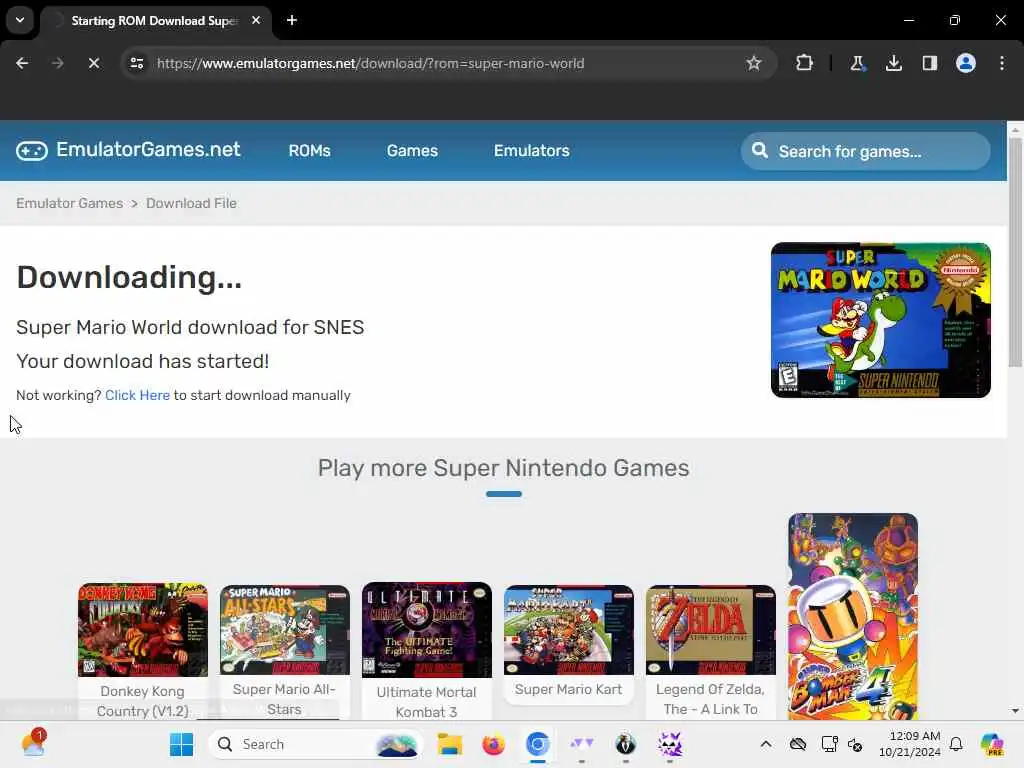This screenshot has height=768, width=1024.
Task: Open Super Mario Kart cover thumbnail
Action: point(569,630)
